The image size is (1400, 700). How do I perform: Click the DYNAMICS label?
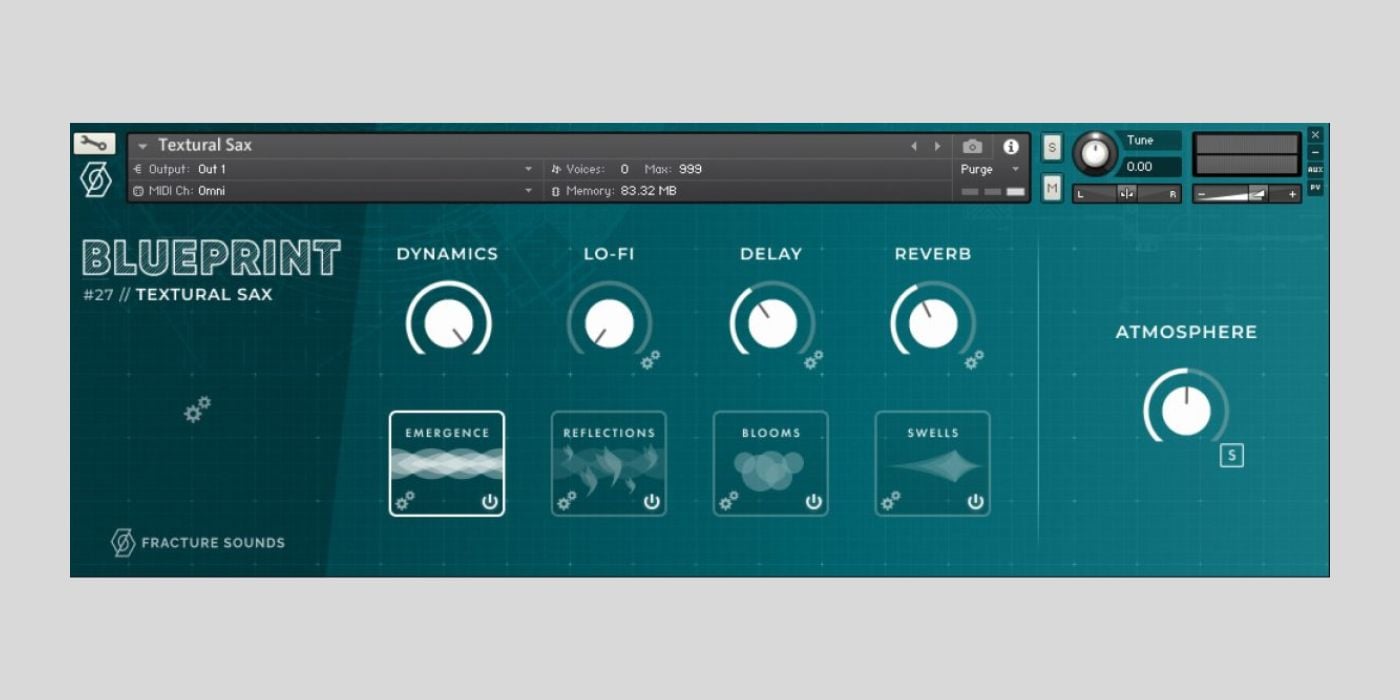coord(447,254)
